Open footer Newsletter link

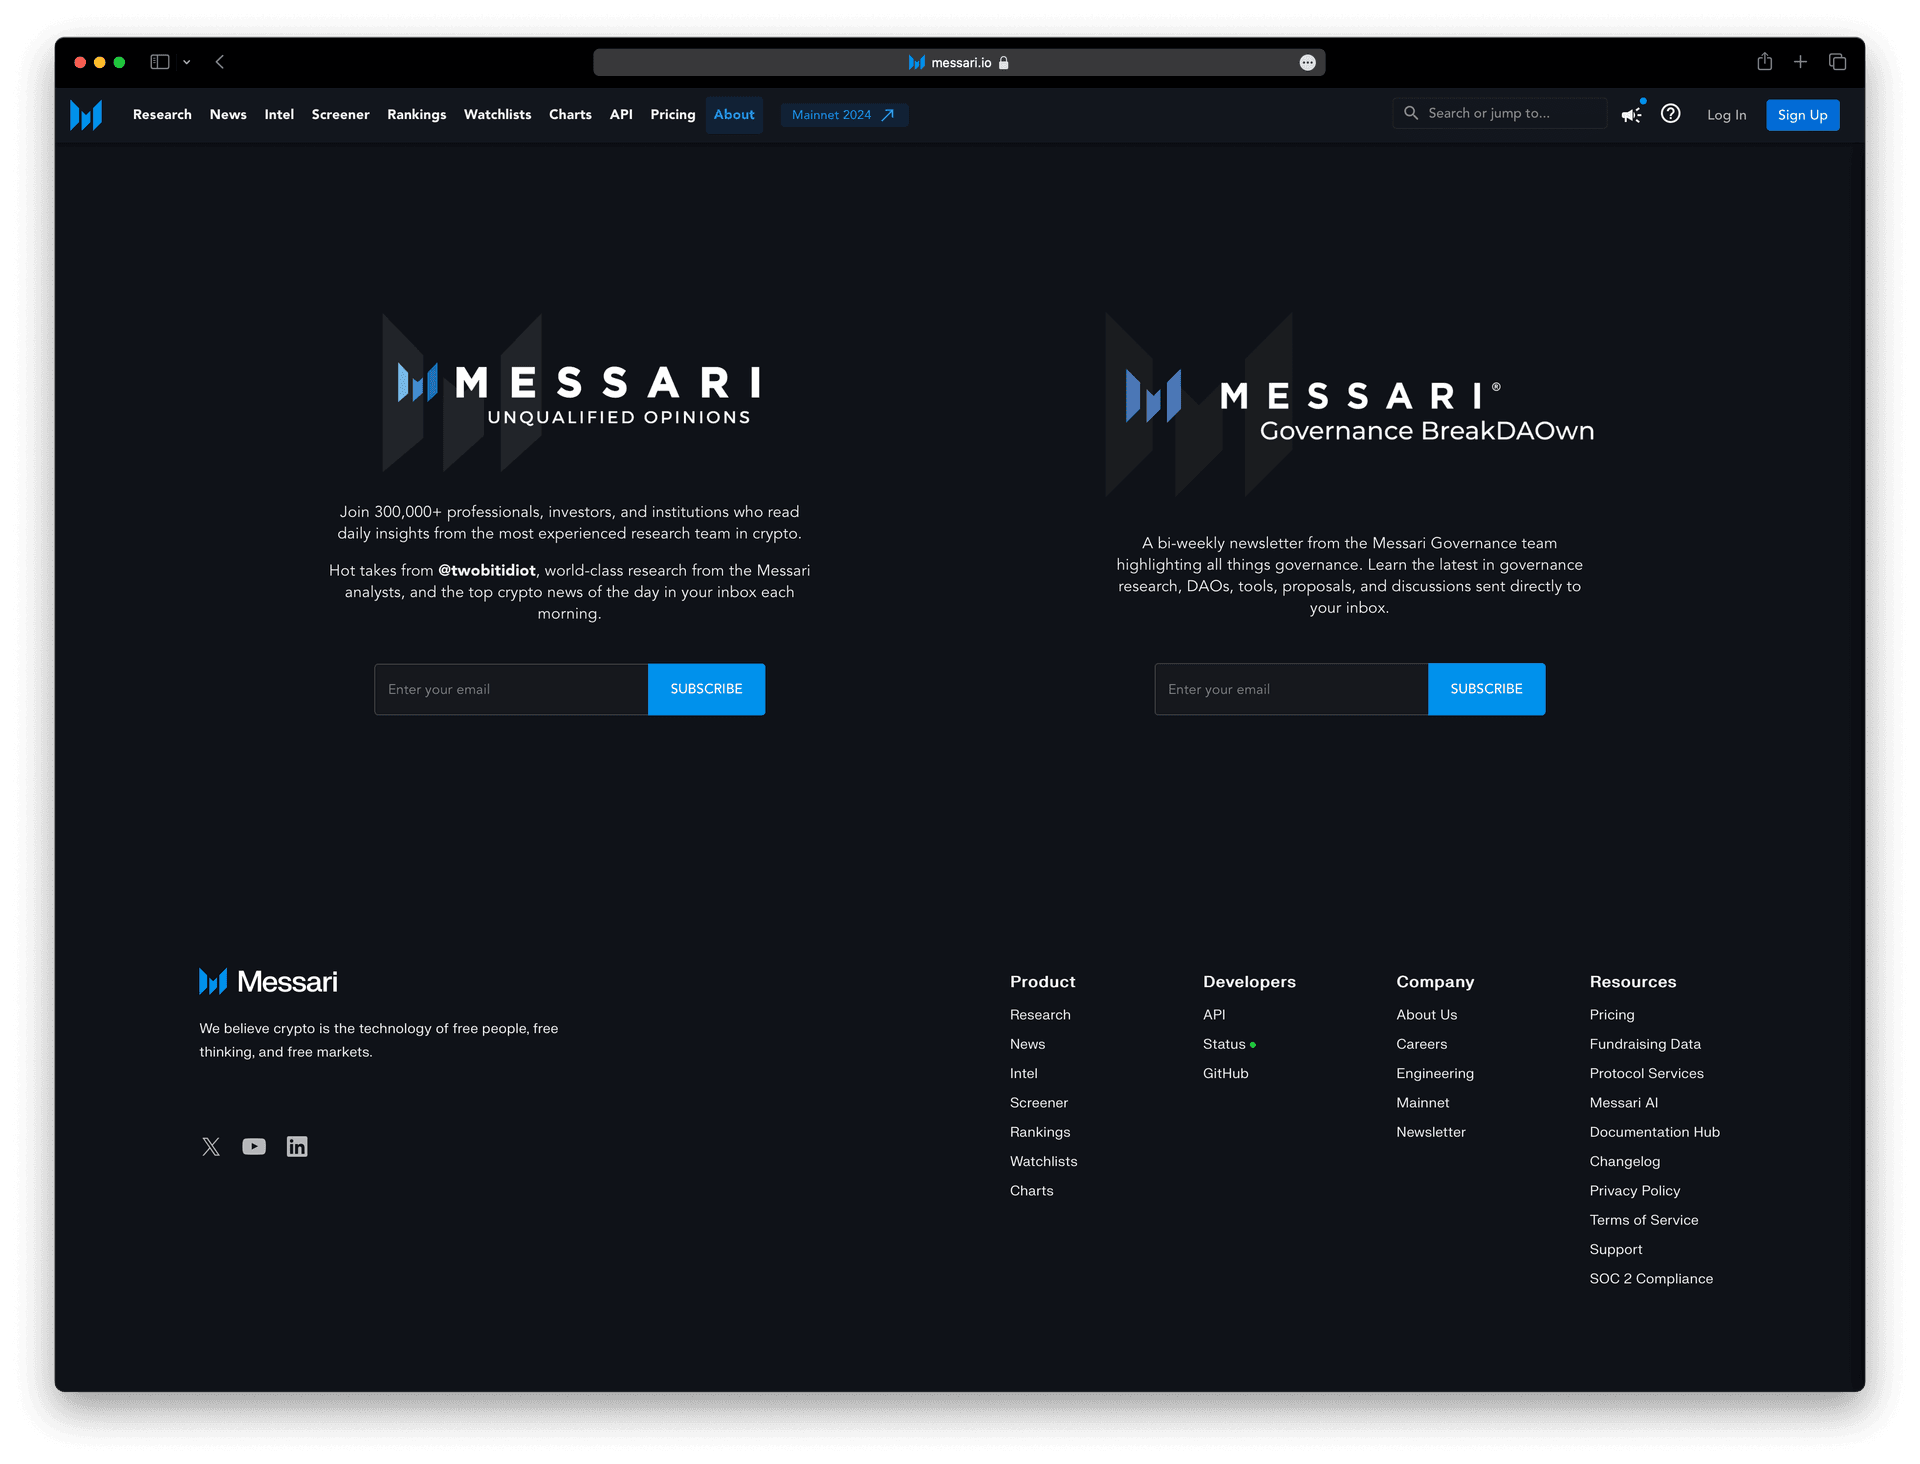point(1431,1132)
